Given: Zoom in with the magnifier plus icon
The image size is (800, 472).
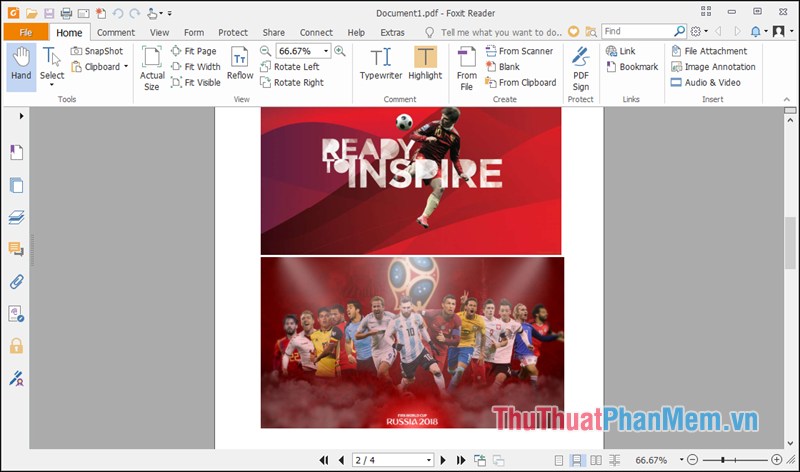Looking at the screenshot, I should click(x=340, y=51).
